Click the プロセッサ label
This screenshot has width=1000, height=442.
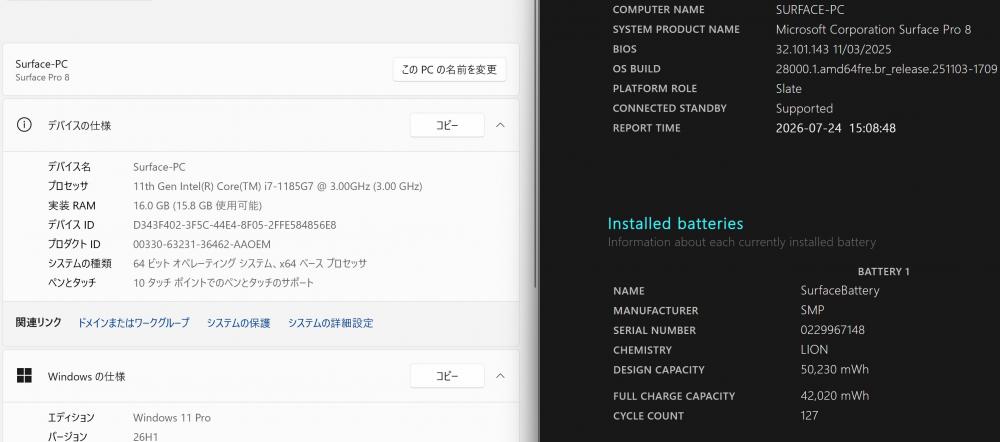[68, 186]
